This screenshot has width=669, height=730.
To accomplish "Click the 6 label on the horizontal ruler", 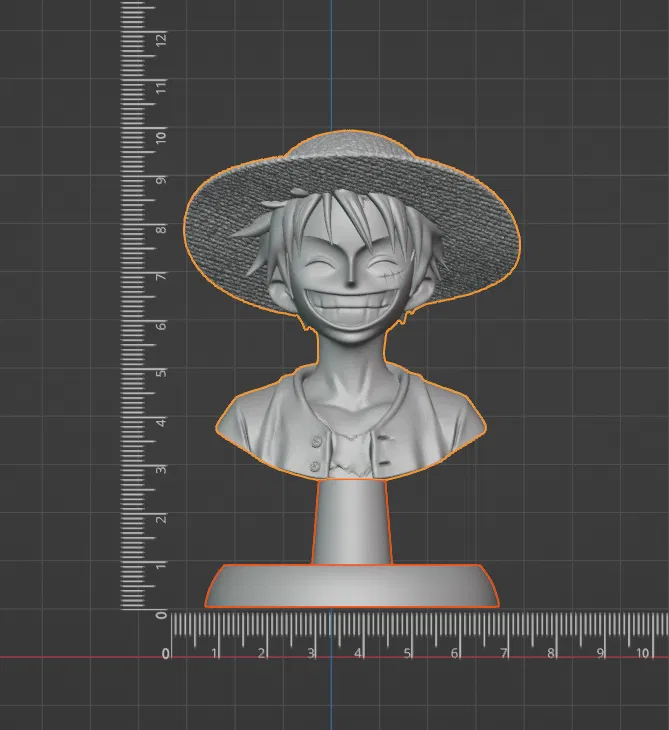I will point(454,653).
